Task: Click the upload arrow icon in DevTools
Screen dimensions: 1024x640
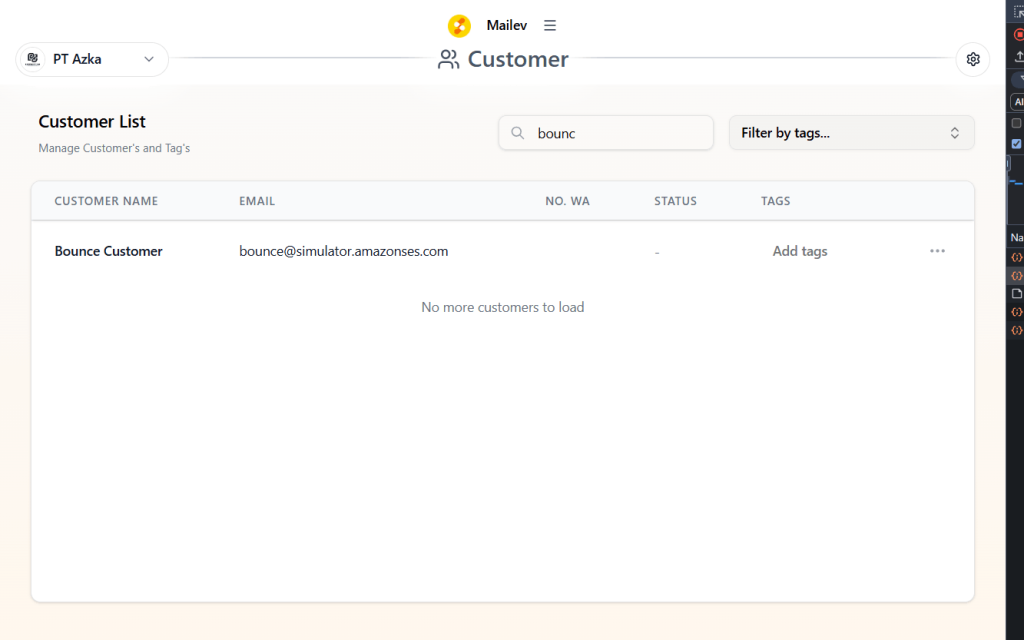Action: [1018, 57]
